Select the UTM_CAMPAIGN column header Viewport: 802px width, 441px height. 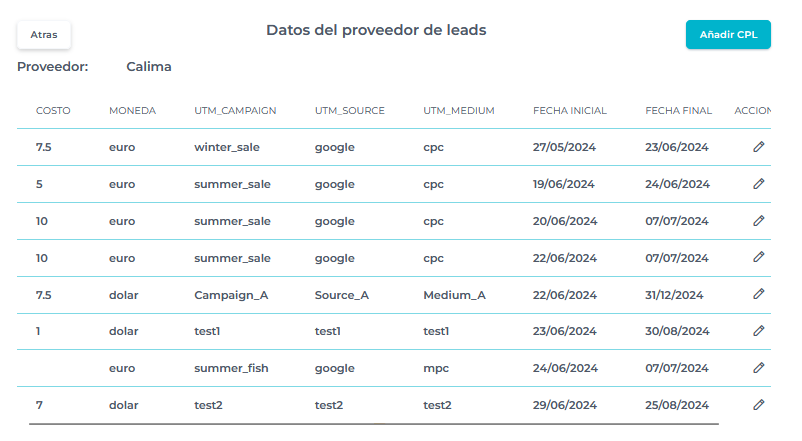pos(235,110)
